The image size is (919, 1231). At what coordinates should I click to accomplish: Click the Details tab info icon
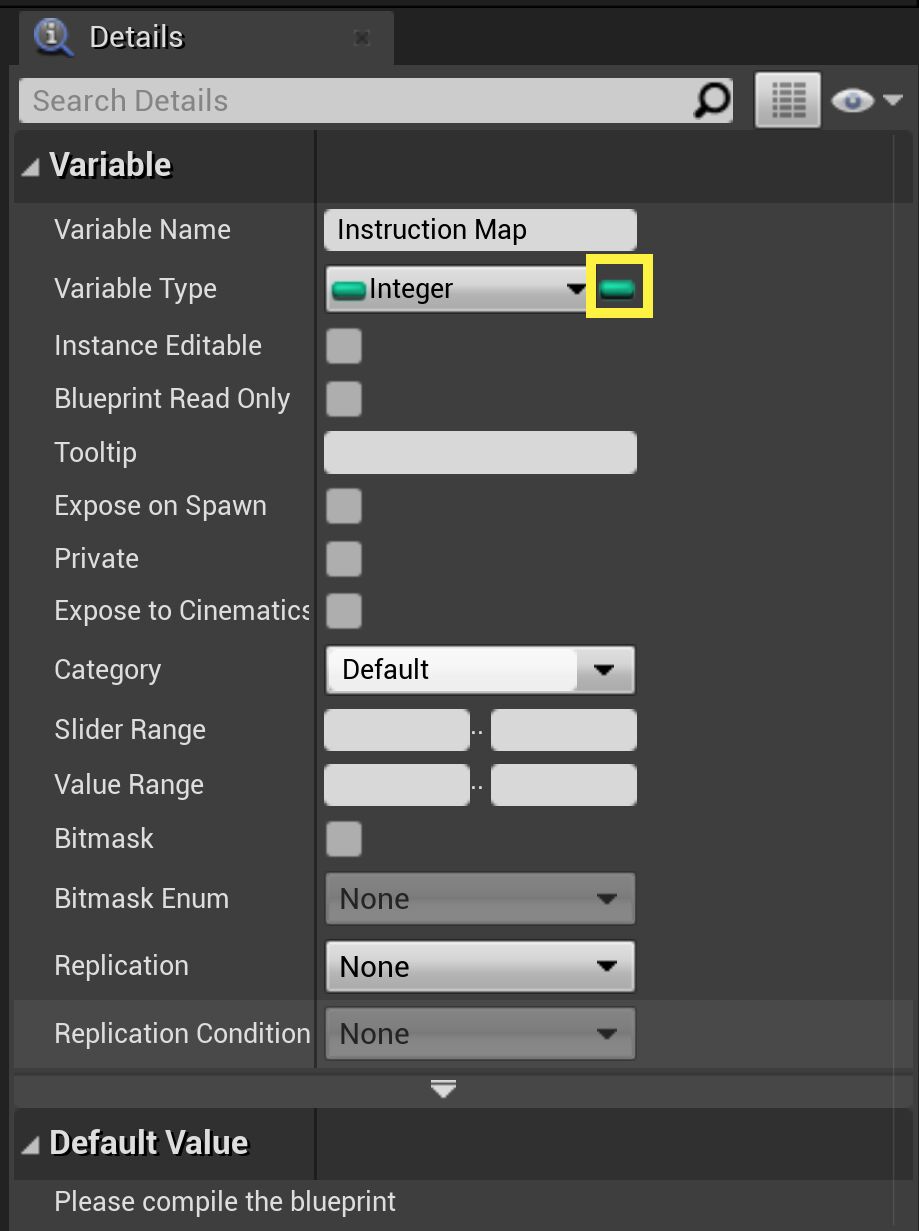click(52, 36)
